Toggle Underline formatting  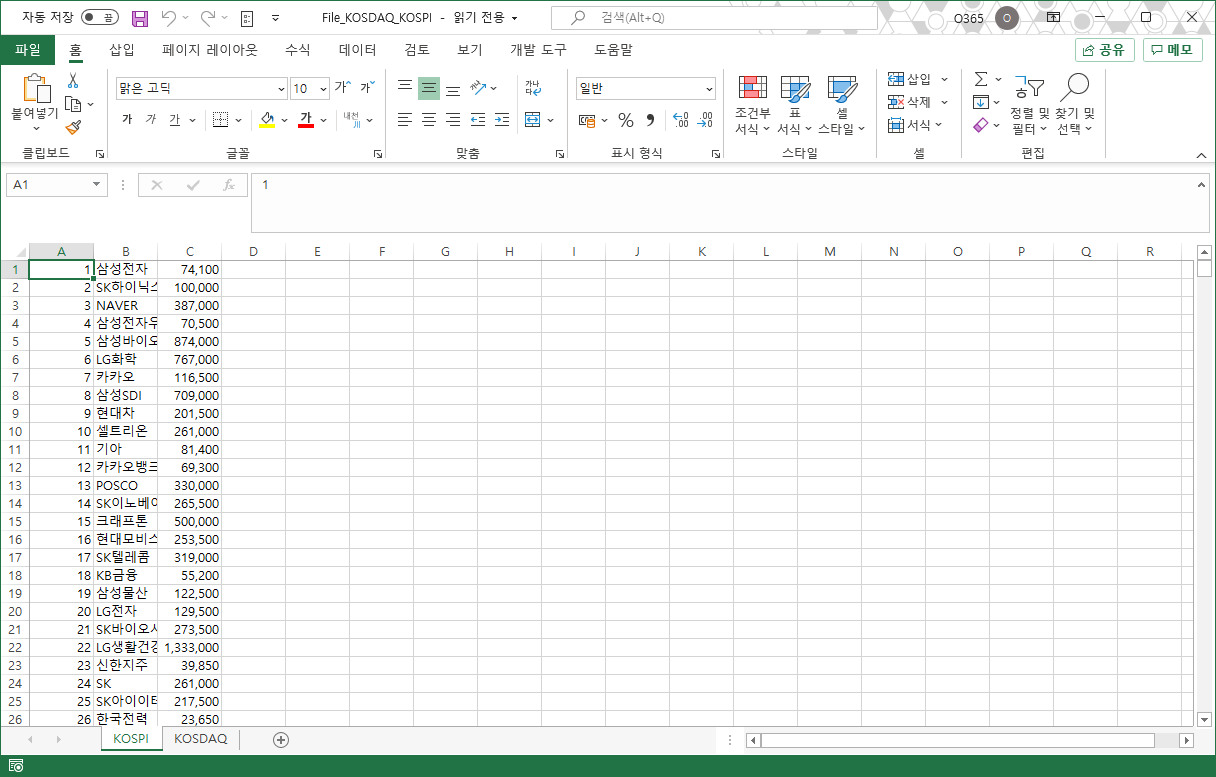pos(175,120)
